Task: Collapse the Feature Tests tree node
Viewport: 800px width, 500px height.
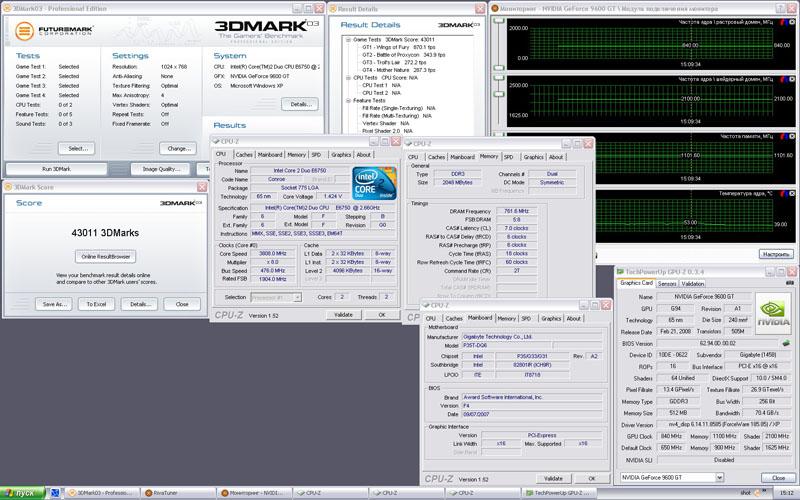Action: (348, 101)
